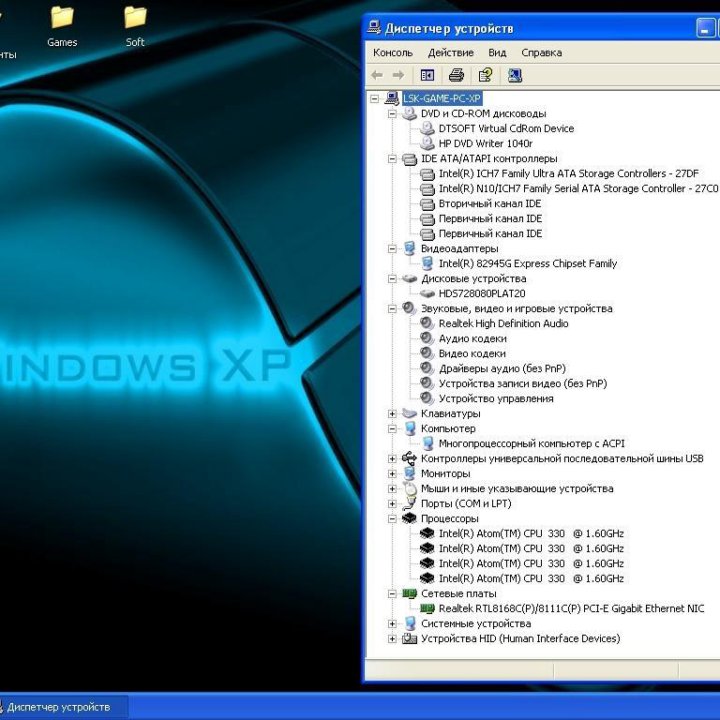The image size is (720, 720).
Task: Open the Справка menu
Action: tap(541, 53)
